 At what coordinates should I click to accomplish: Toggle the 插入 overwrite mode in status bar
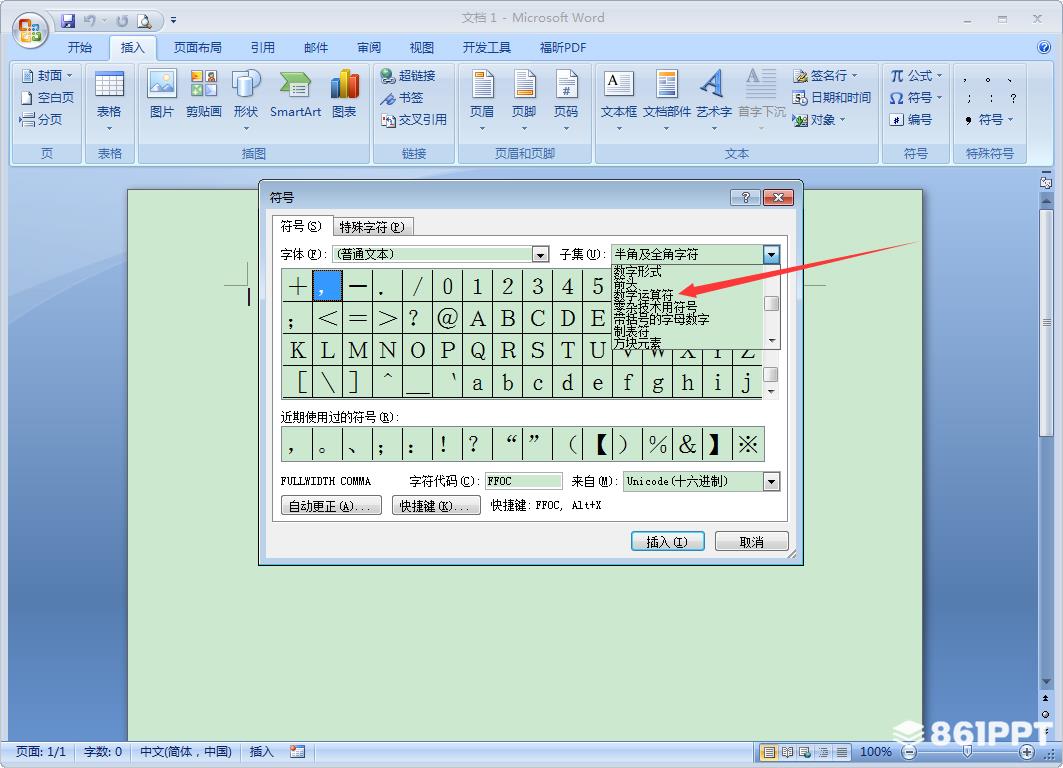click(x=261, y=752)
